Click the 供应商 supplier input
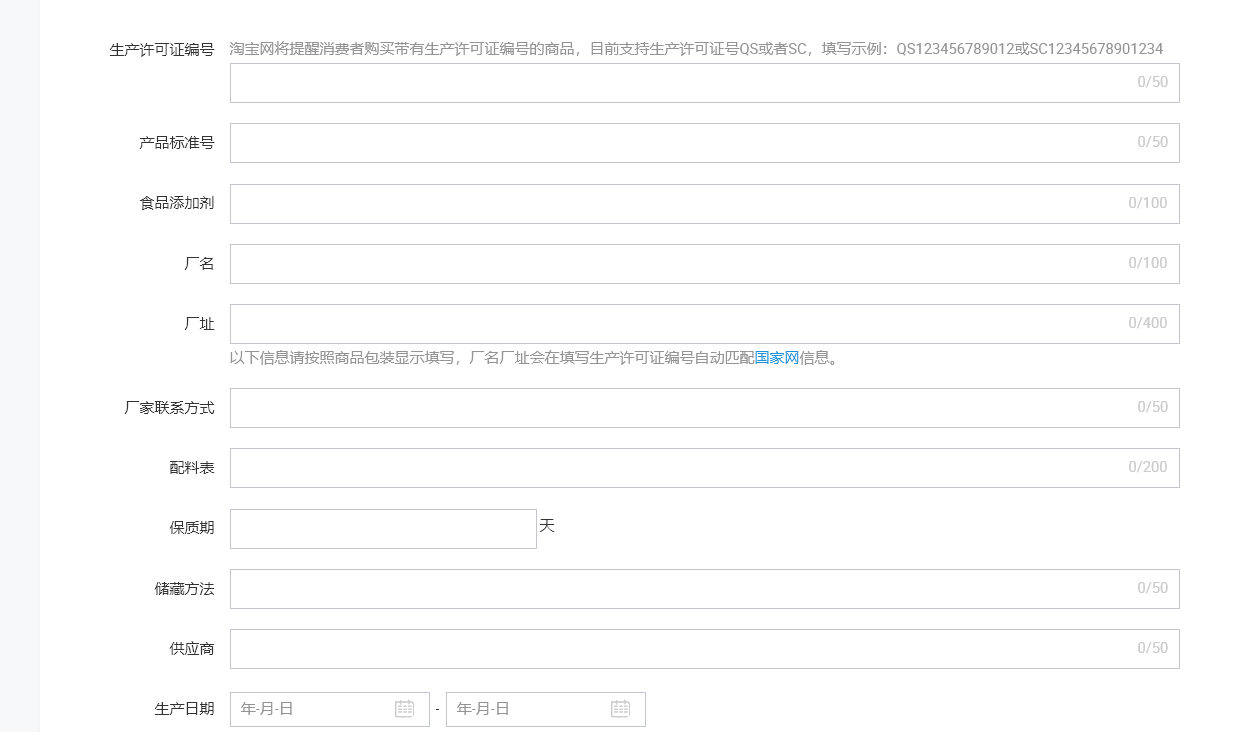The width and height of the screenshot is (1259, 732). pyautogui.click(x=680, y=649)
